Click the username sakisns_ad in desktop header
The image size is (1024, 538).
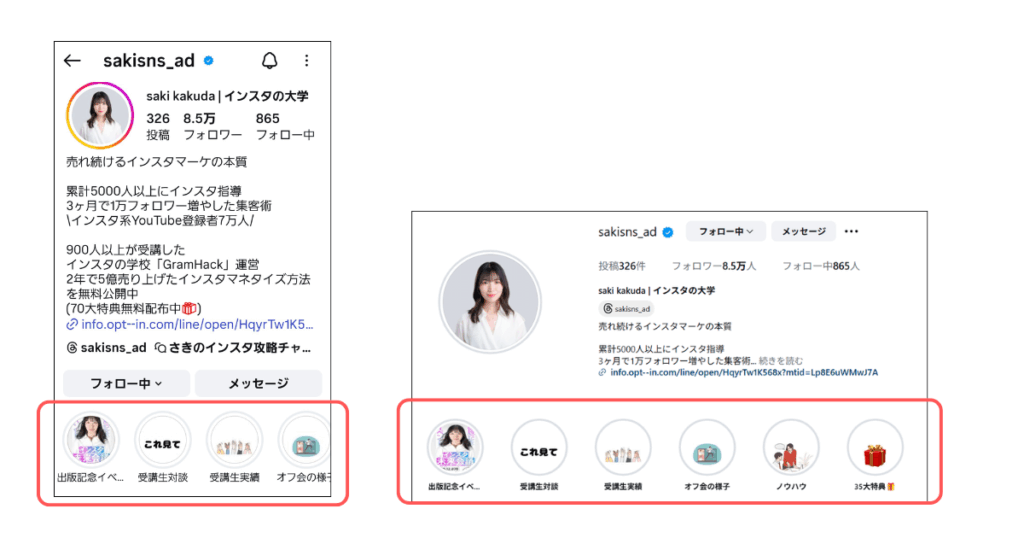click(627, 232)
